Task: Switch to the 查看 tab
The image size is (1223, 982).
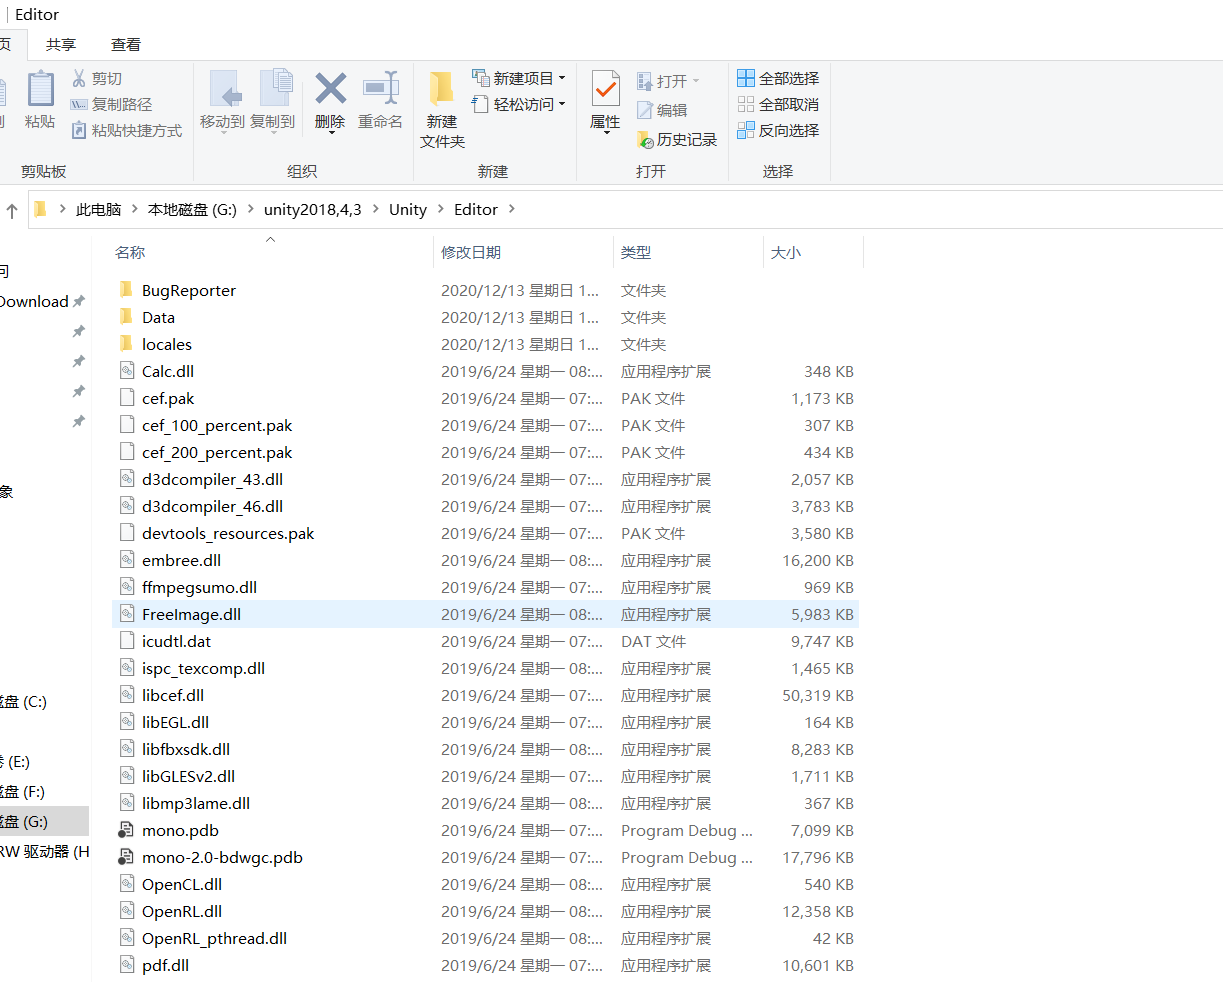Action: pos(124,44)
